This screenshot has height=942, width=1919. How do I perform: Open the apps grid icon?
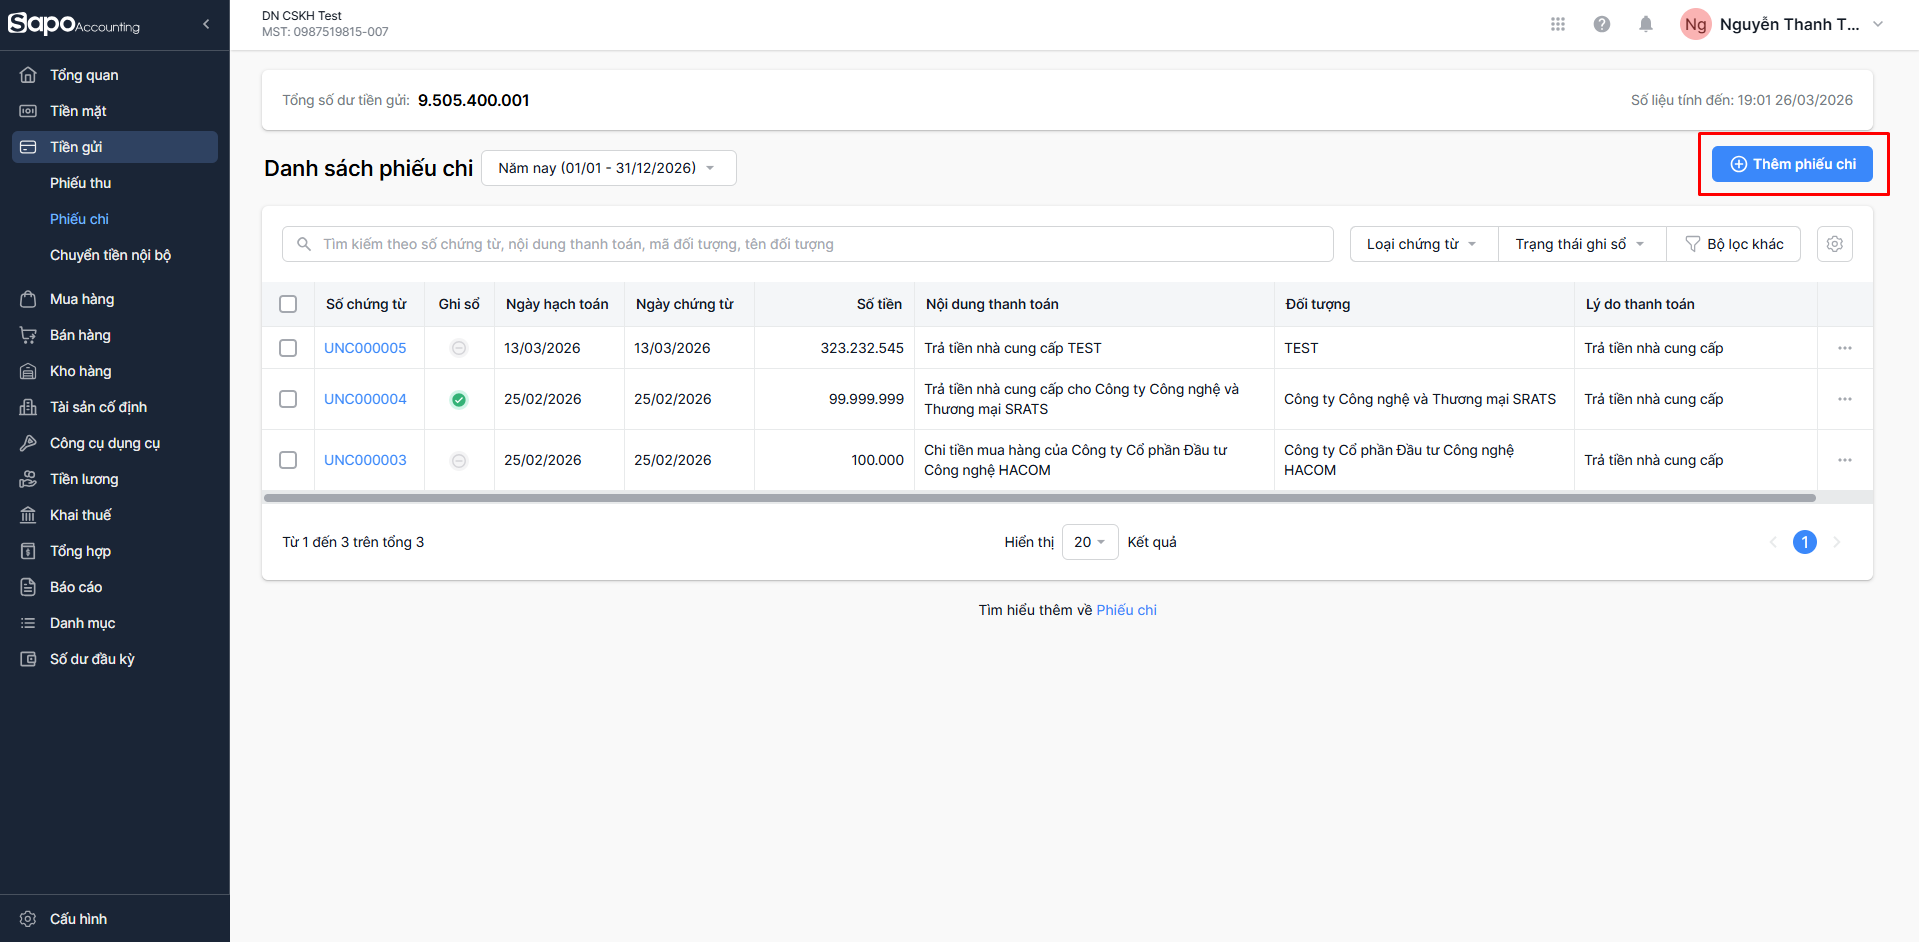1557,24
